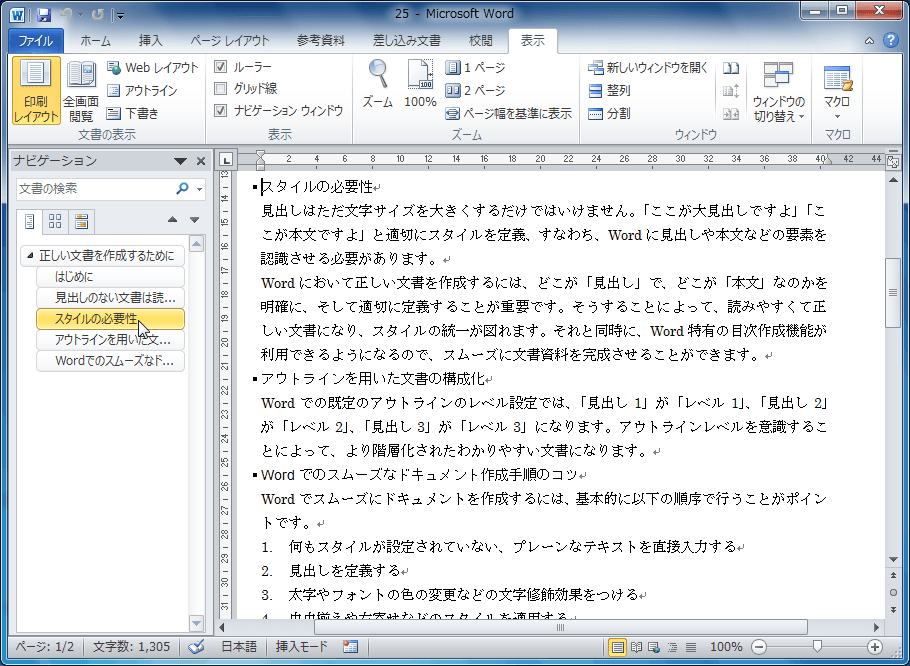The width and height of the screenshot is (910, 666).
Task: Click the spelling check status icon
Action: click(x=197, y=646)
